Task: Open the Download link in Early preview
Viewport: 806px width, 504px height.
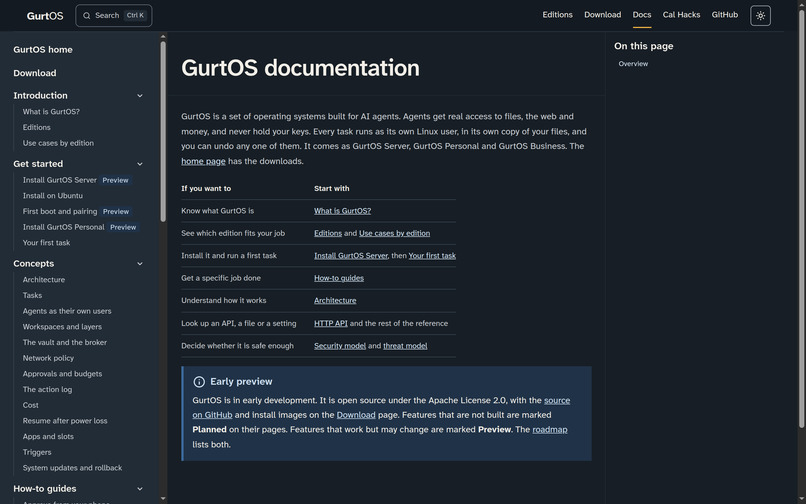Action: tap(356, 415)
